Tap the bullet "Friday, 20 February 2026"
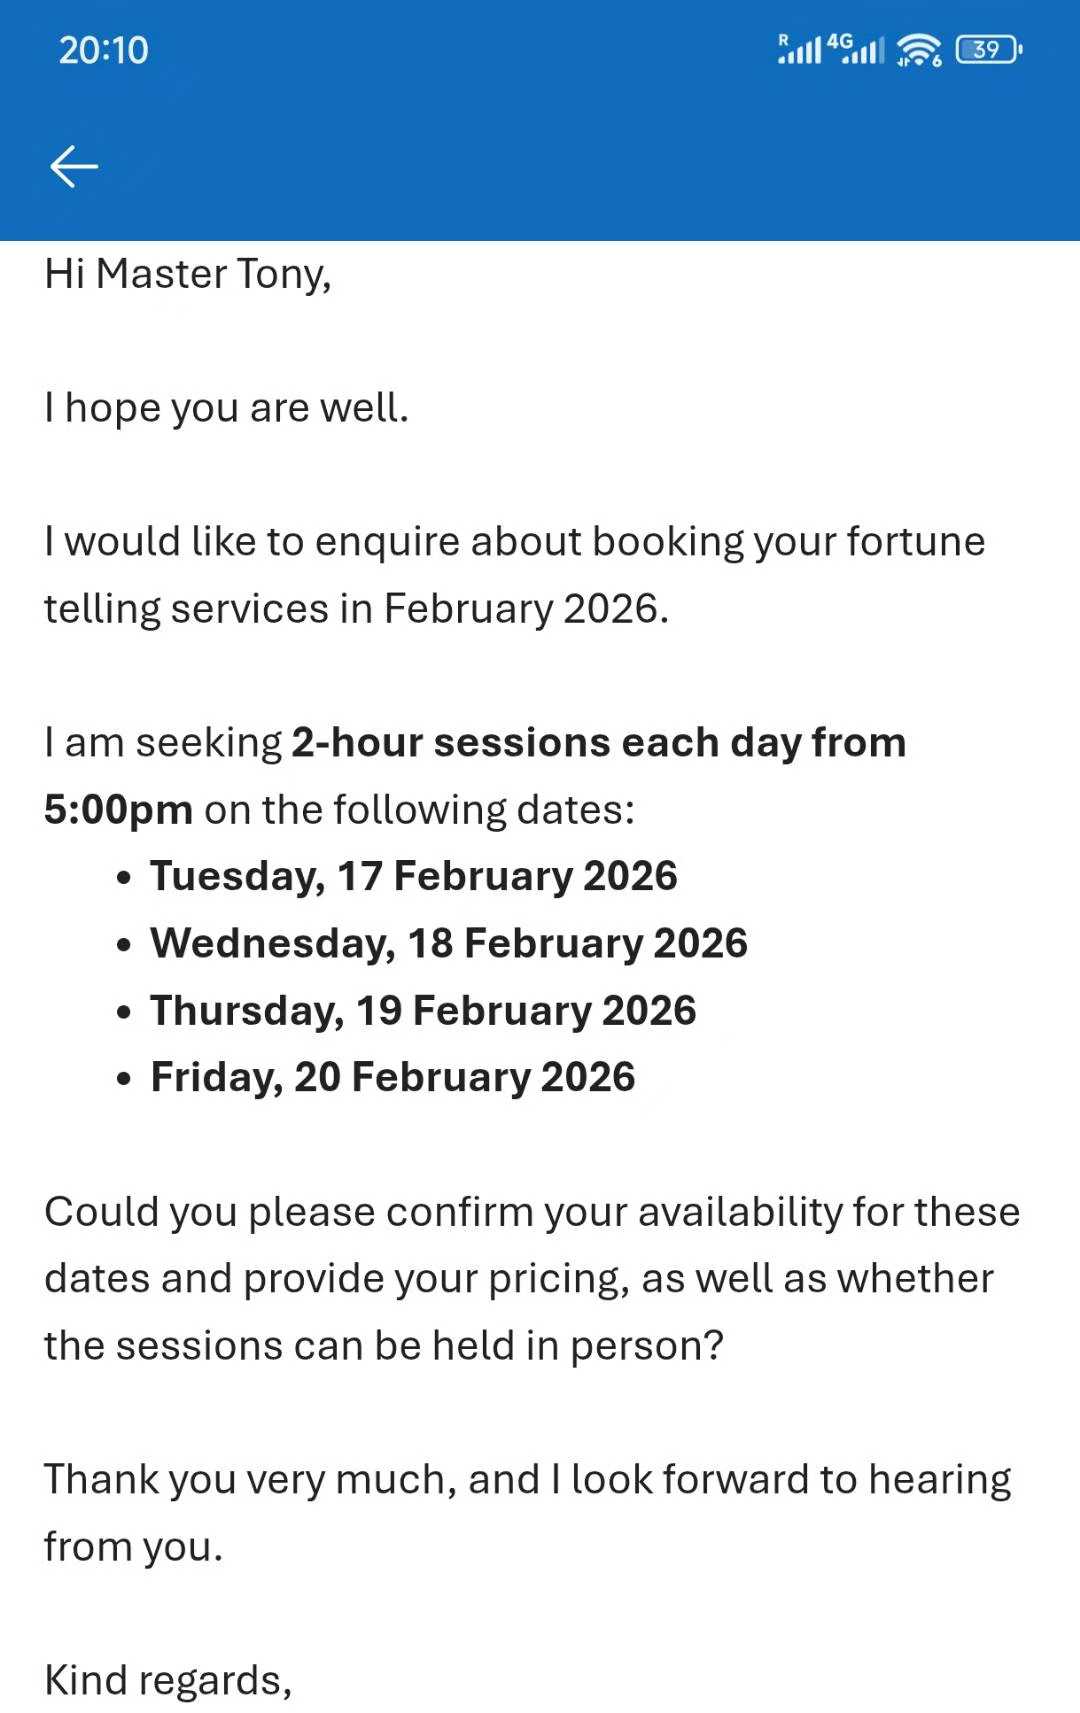1080x1713 pixels. tap(392, 1077)
